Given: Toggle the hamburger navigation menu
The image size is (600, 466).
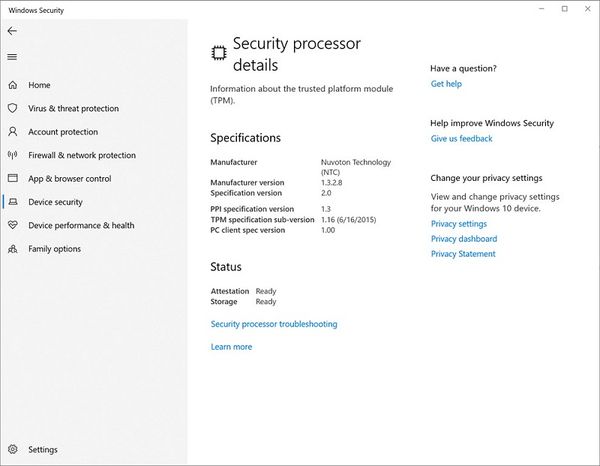Looking at the screenshot, I should [12, 57].
